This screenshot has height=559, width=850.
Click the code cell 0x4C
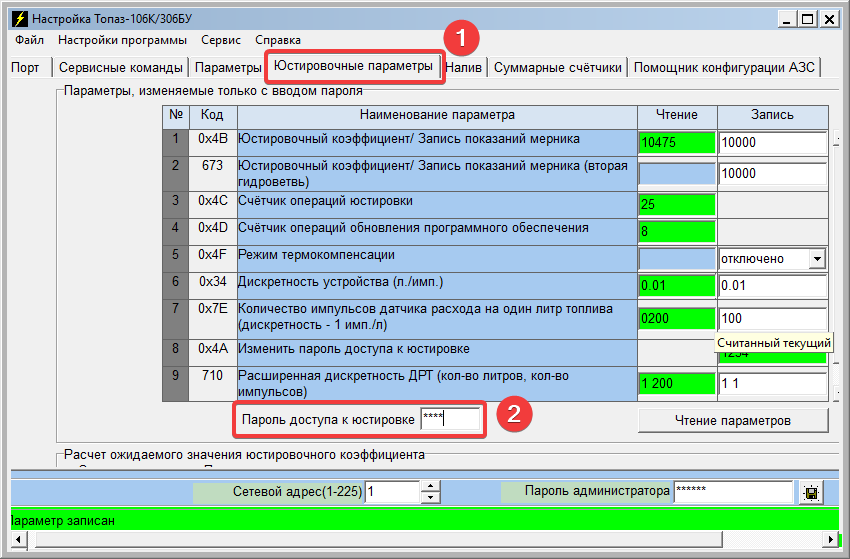[x=212, y=204]
